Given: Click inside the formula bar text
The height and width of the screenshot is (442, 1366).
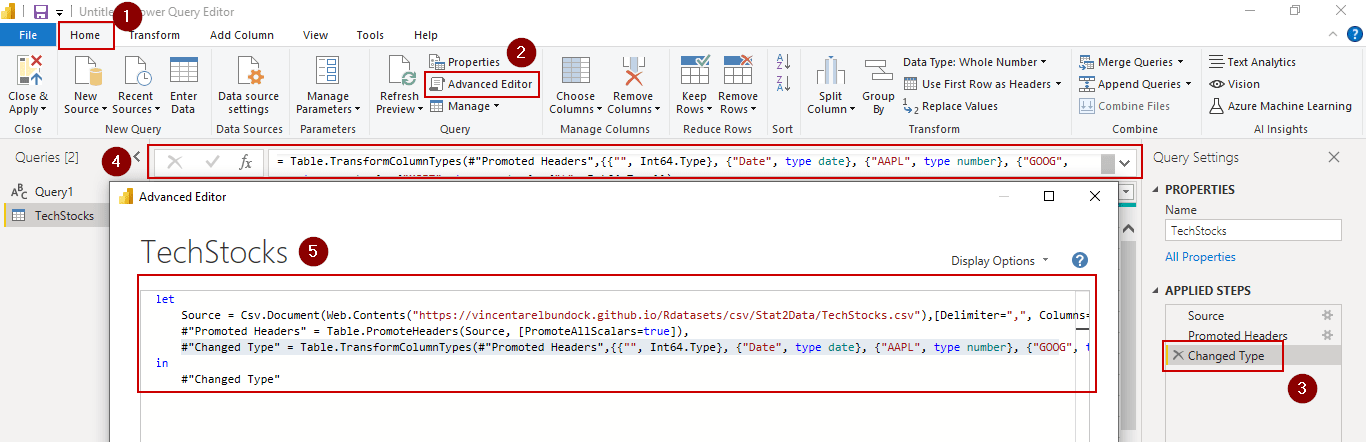Looking at the screenshot, I should [685, 162].
